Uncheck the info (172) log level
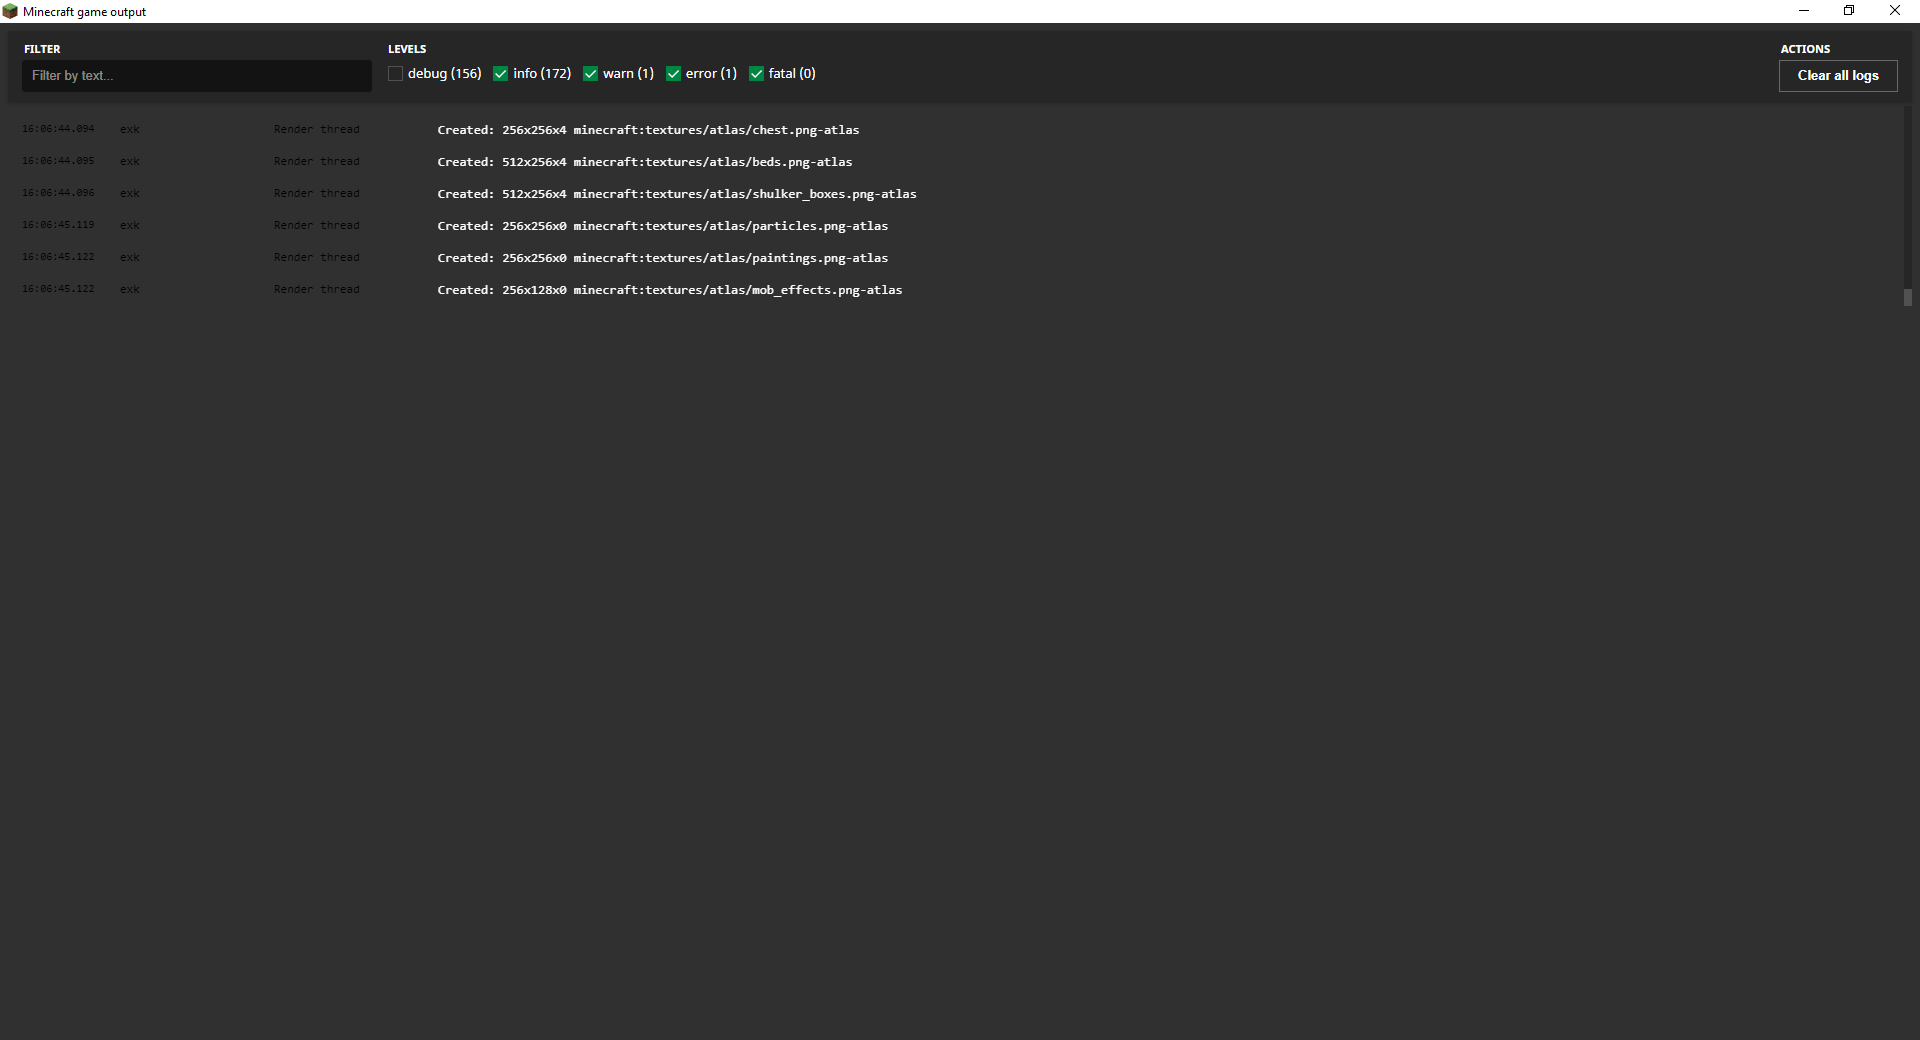The image size is (1920, 1040). (500, 74)
